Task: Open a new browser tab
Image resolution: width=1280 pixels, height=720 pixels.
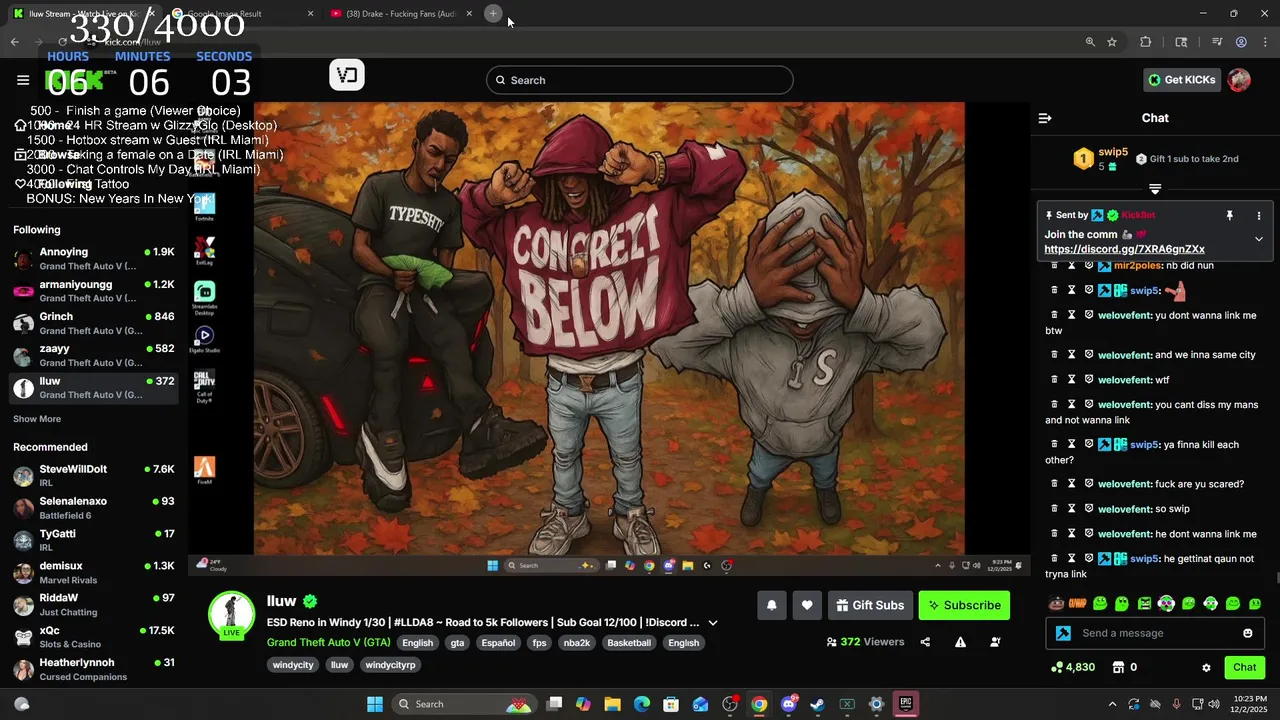Action: (x=493, y=13)
